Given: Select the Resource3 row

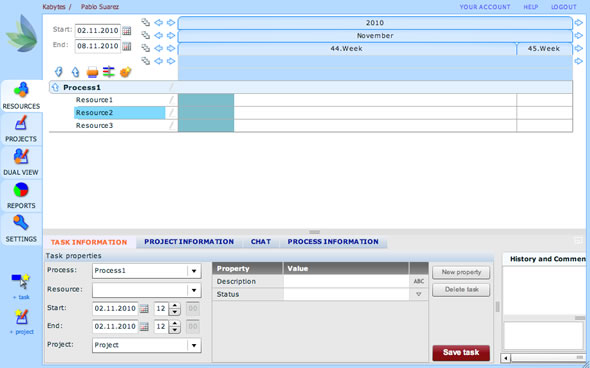Looking at the screenshot, I should point(120,125).
